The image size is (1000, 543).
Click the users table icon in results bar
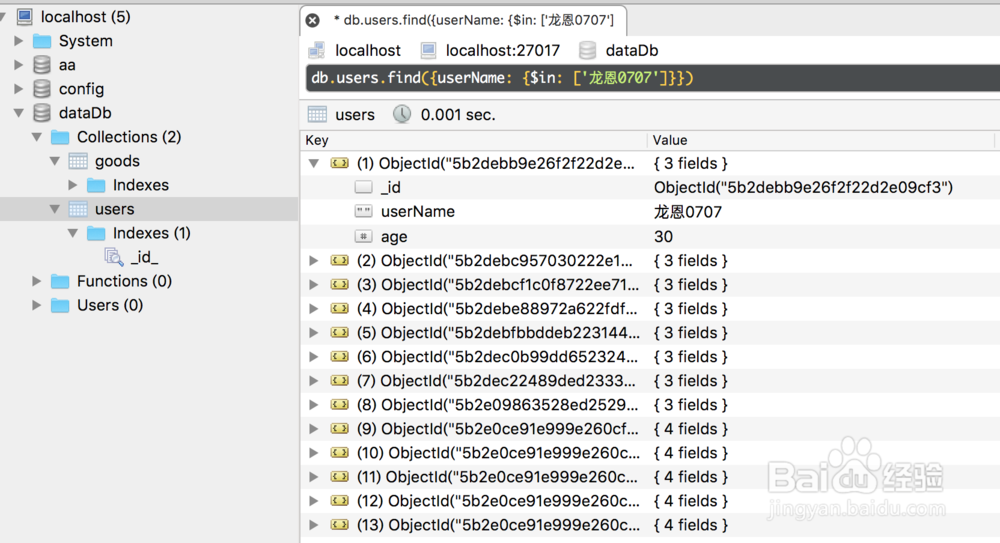317,114
